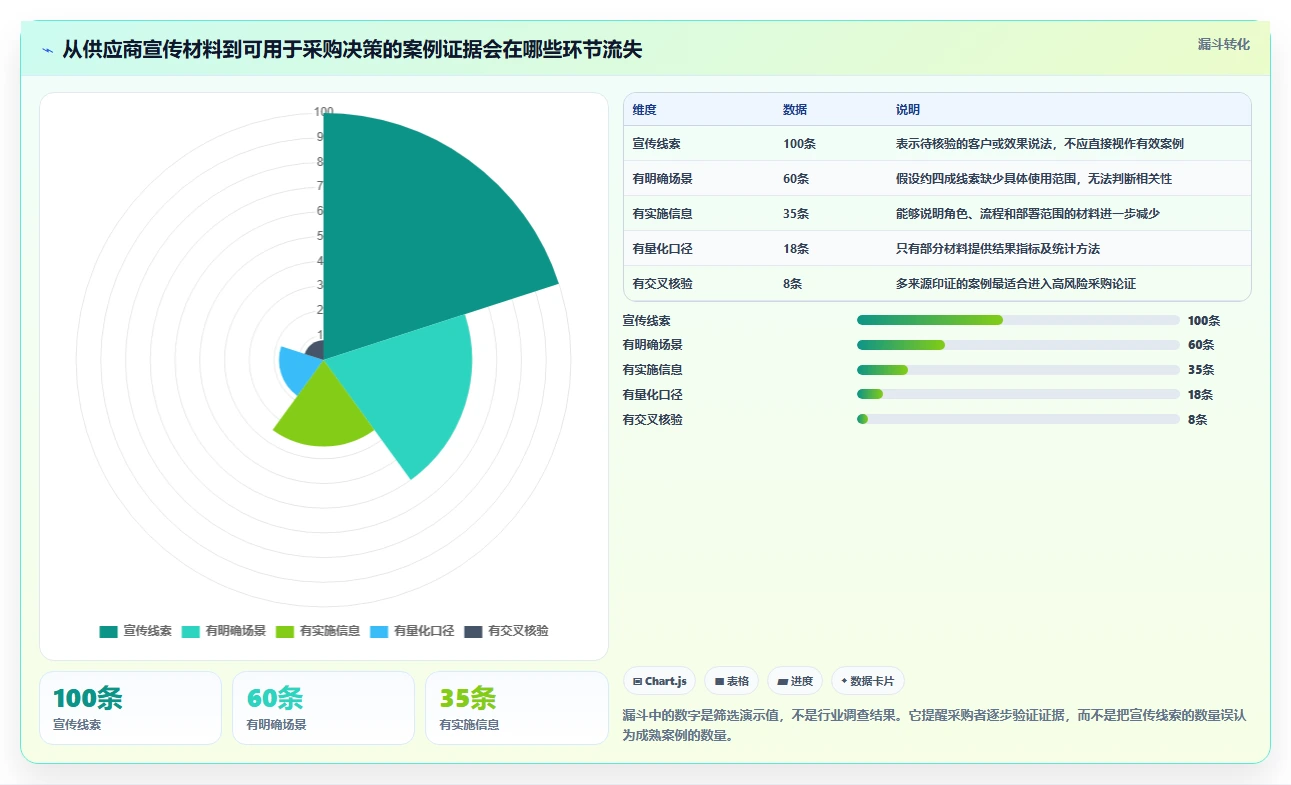This screenshot has height=785, width=1291.
Task: Click the 100条 value beside the top progress bar
Action: click(x=1204, y=321)
